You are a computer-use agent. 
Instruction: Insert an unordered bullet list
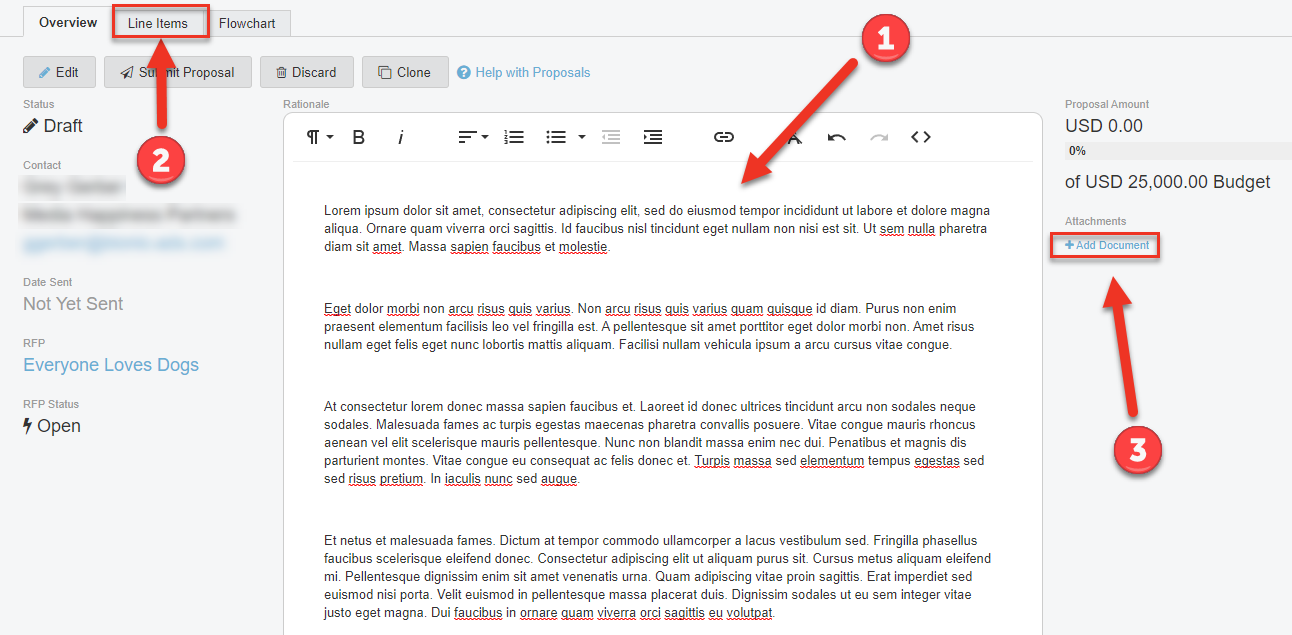point(556,138)
